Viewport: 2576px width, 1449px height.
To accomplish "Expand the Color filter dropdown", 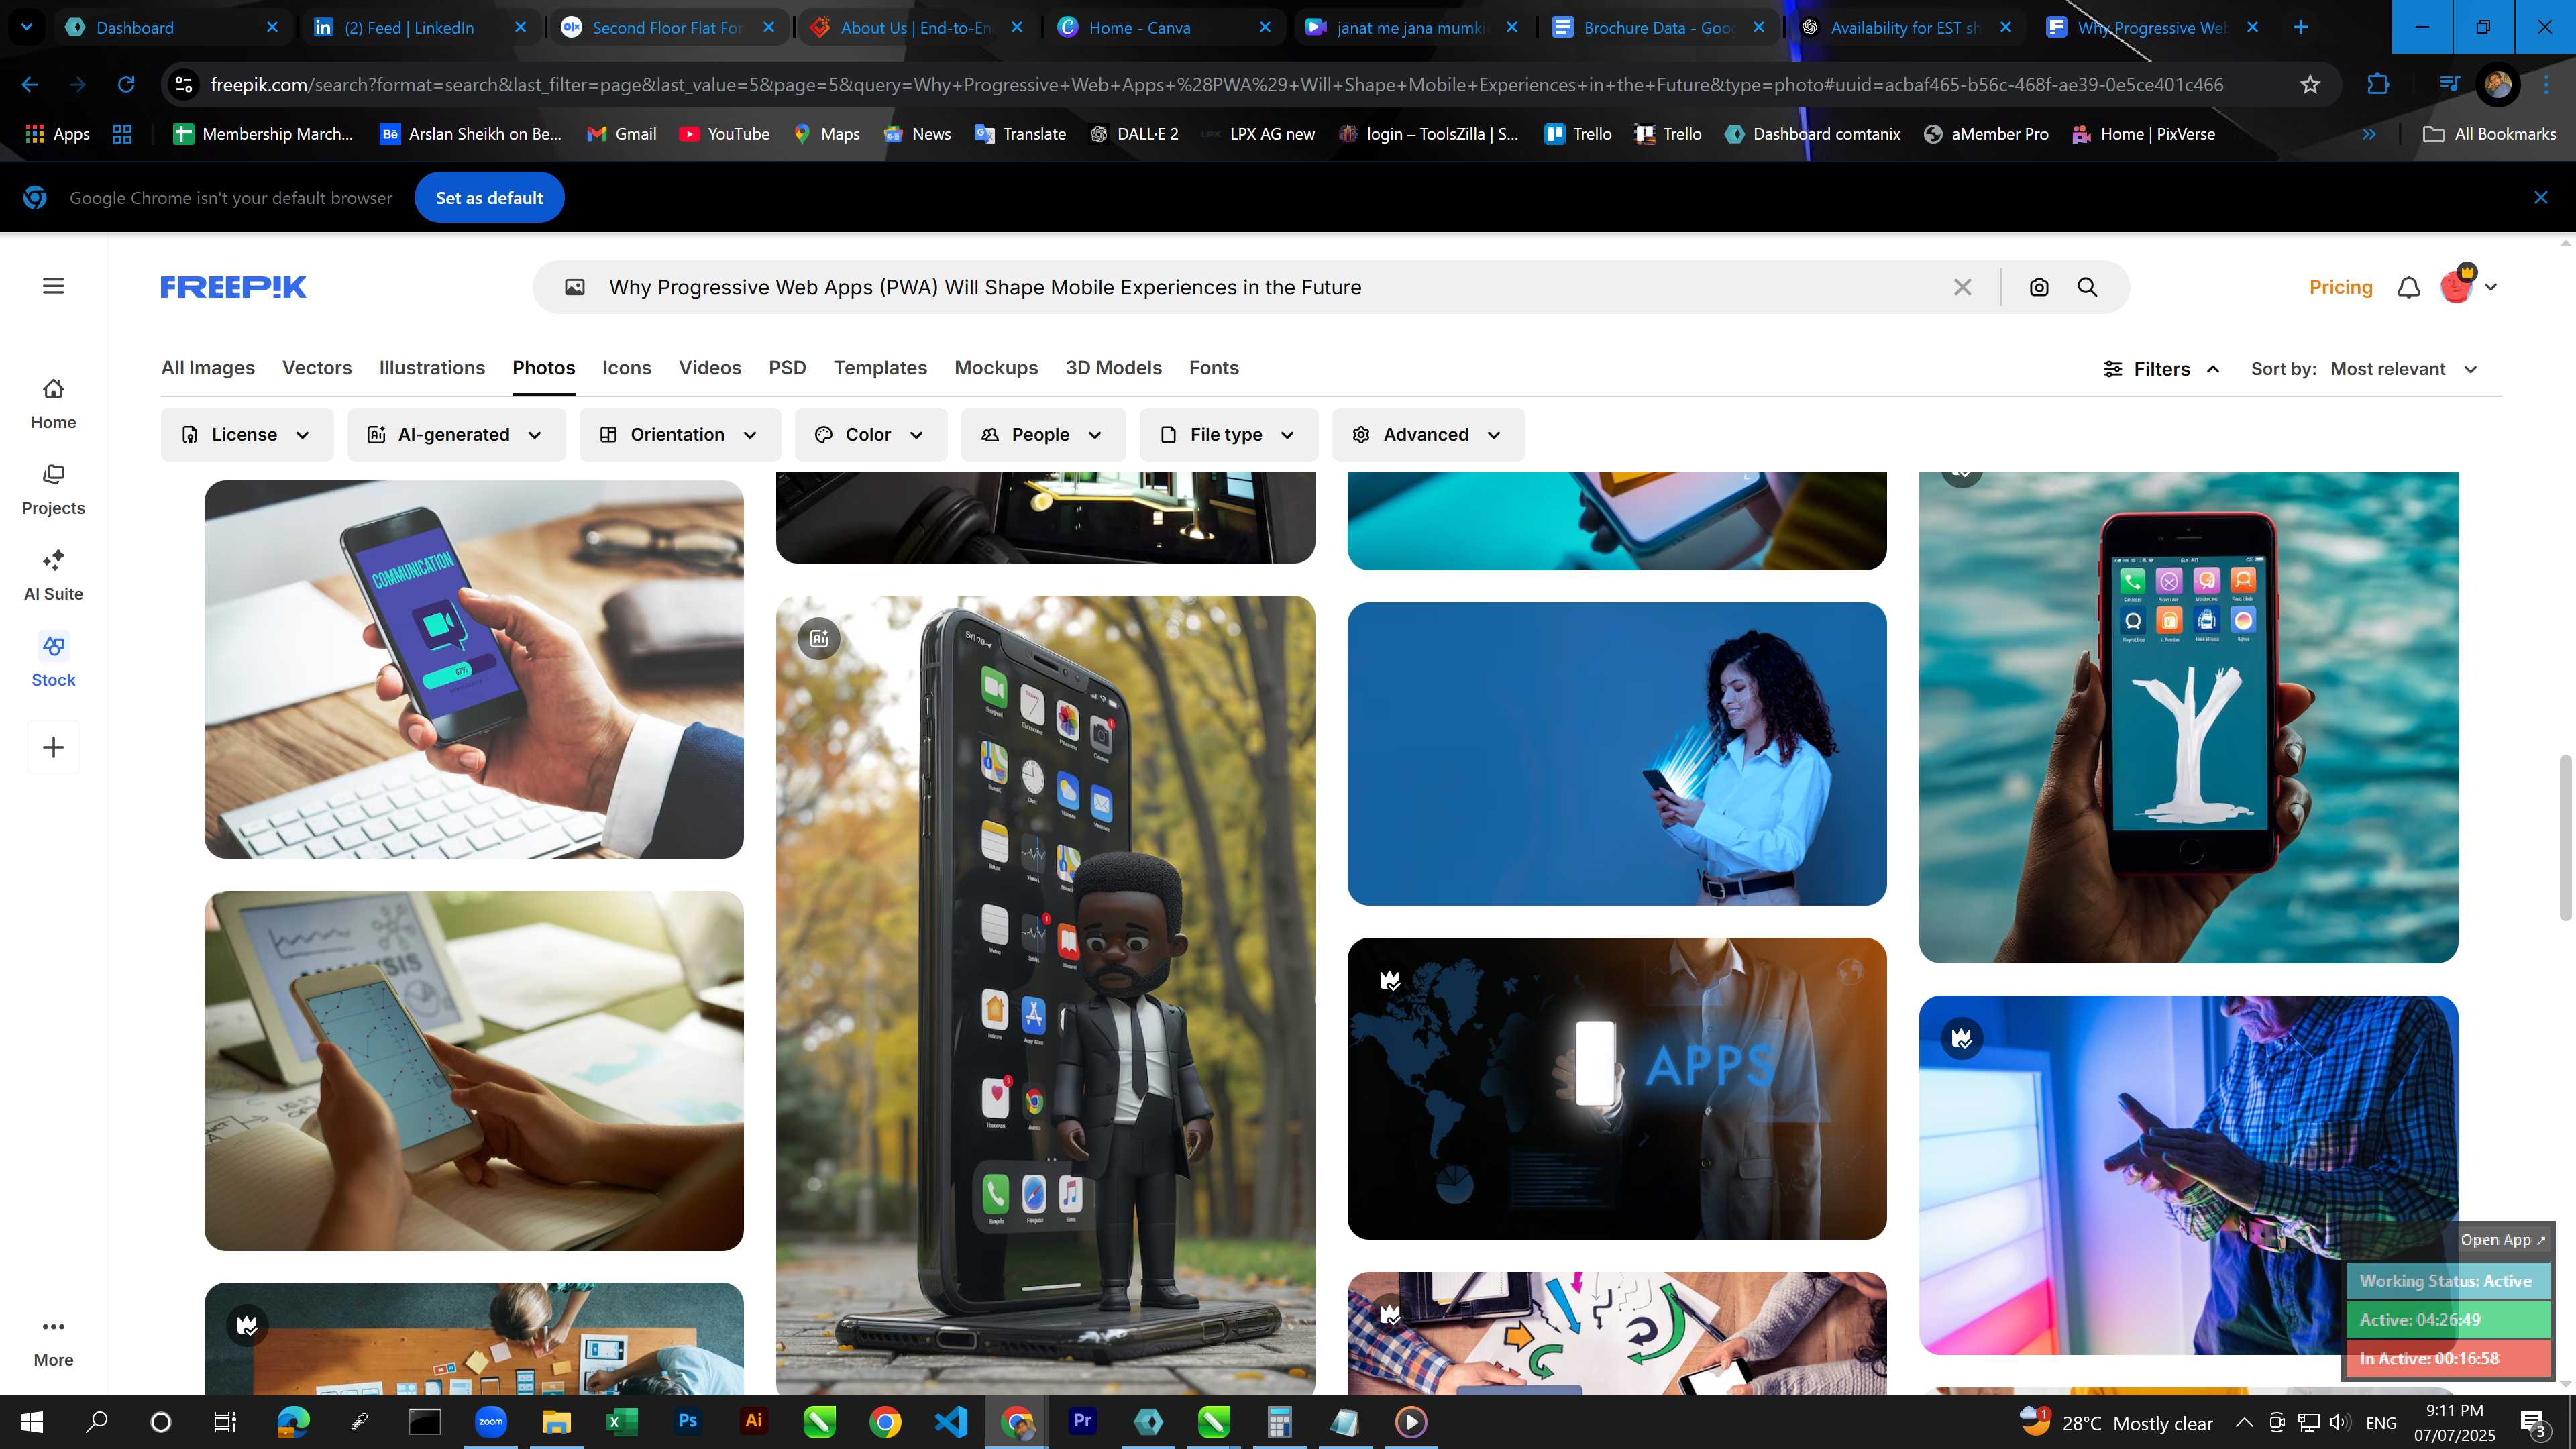I will coord(870,435).
